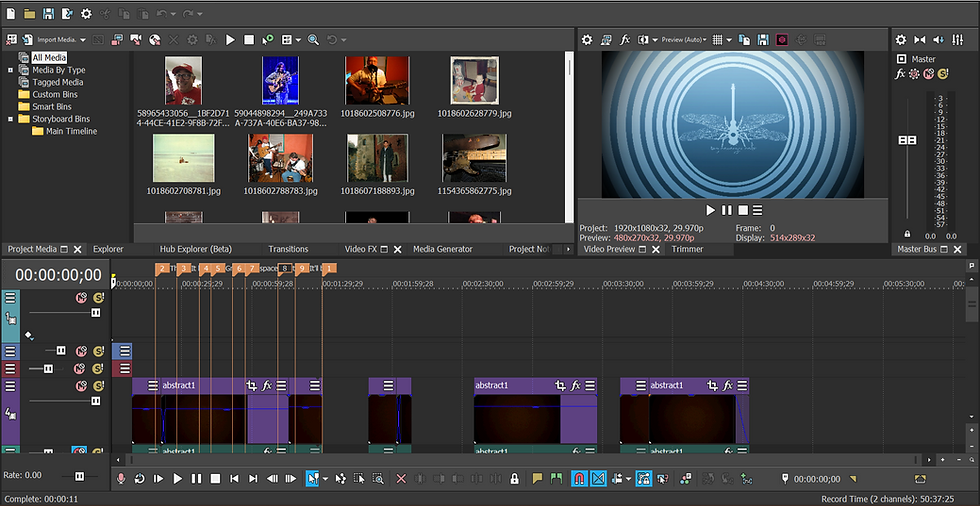This screenshot has height=506, width=980.
Task: Open project Properties gear in main toolbar
Action: pyautogui.click(x=86, y=13)
